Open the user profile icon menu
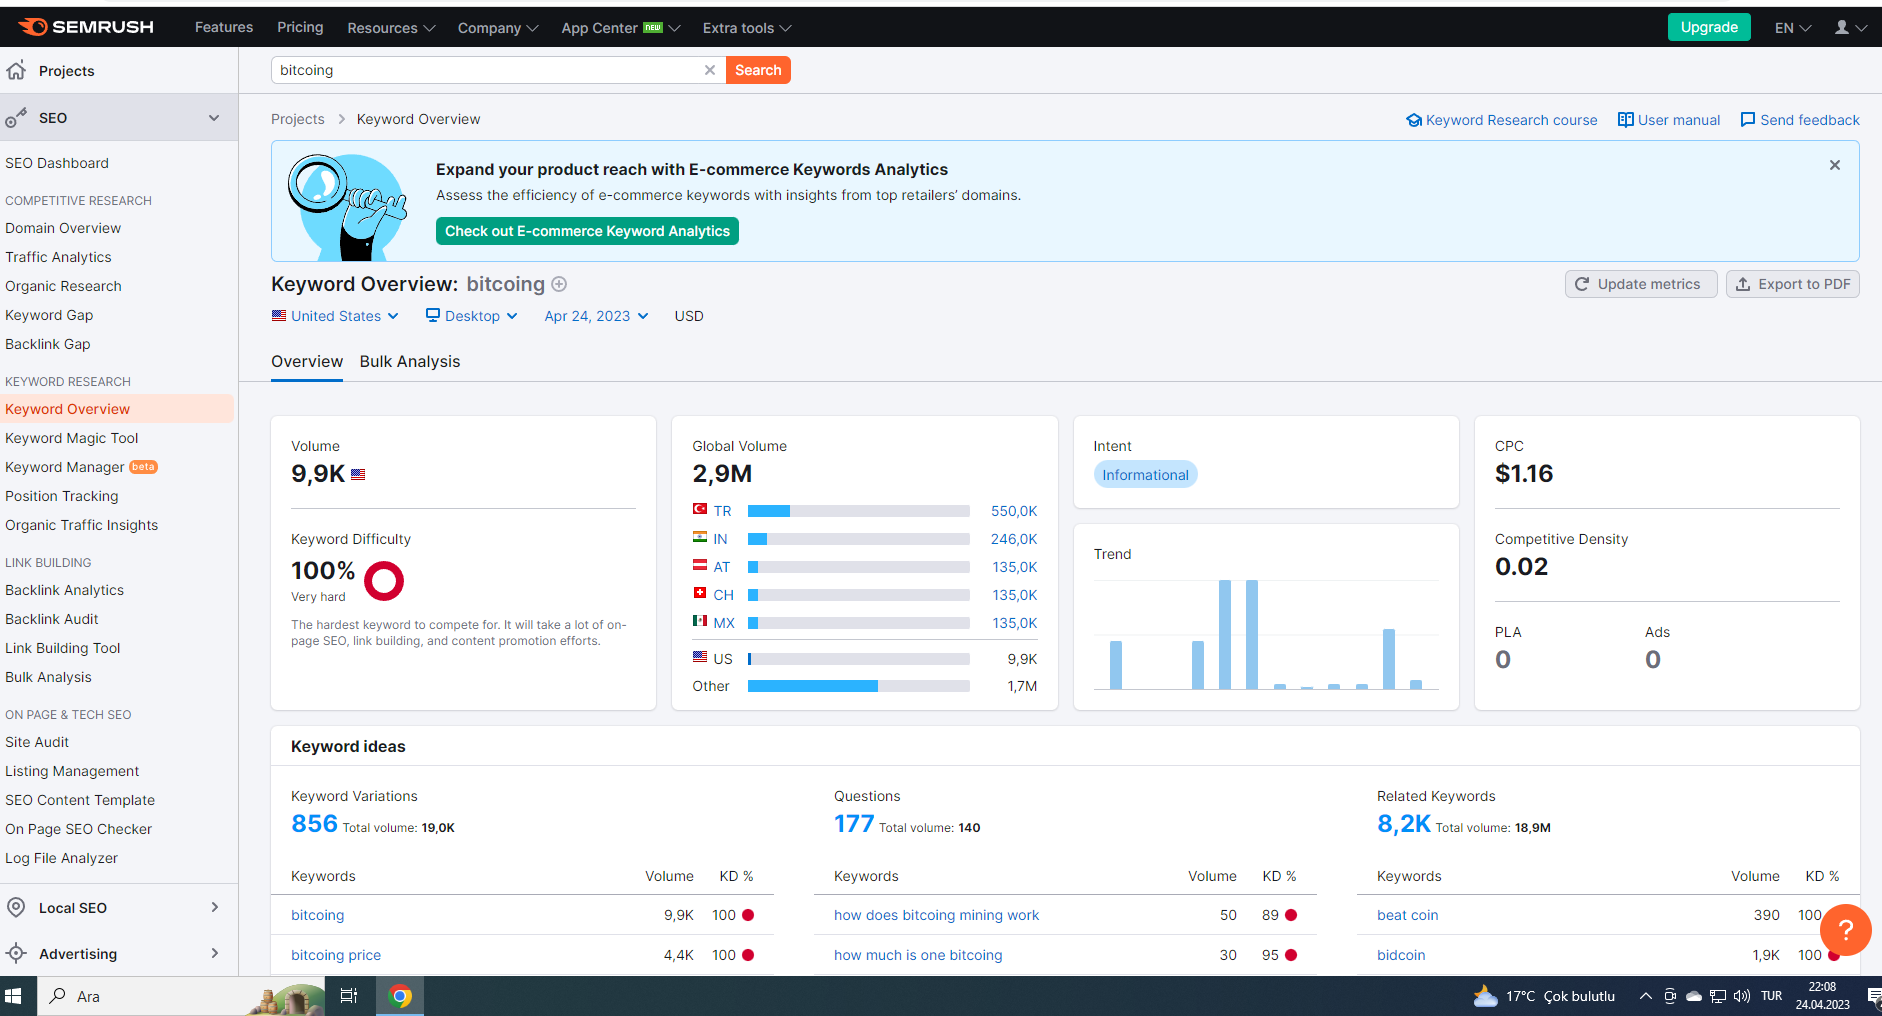 [x=1850, y=28]
